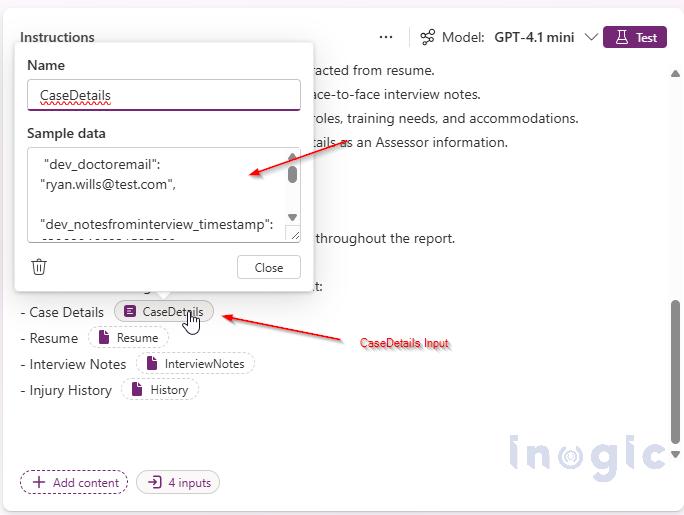Image resolution: width=684 pixels, height=515 pixels.
Task: Click the resize grip of Sample data box
Action: coord(294,235)
